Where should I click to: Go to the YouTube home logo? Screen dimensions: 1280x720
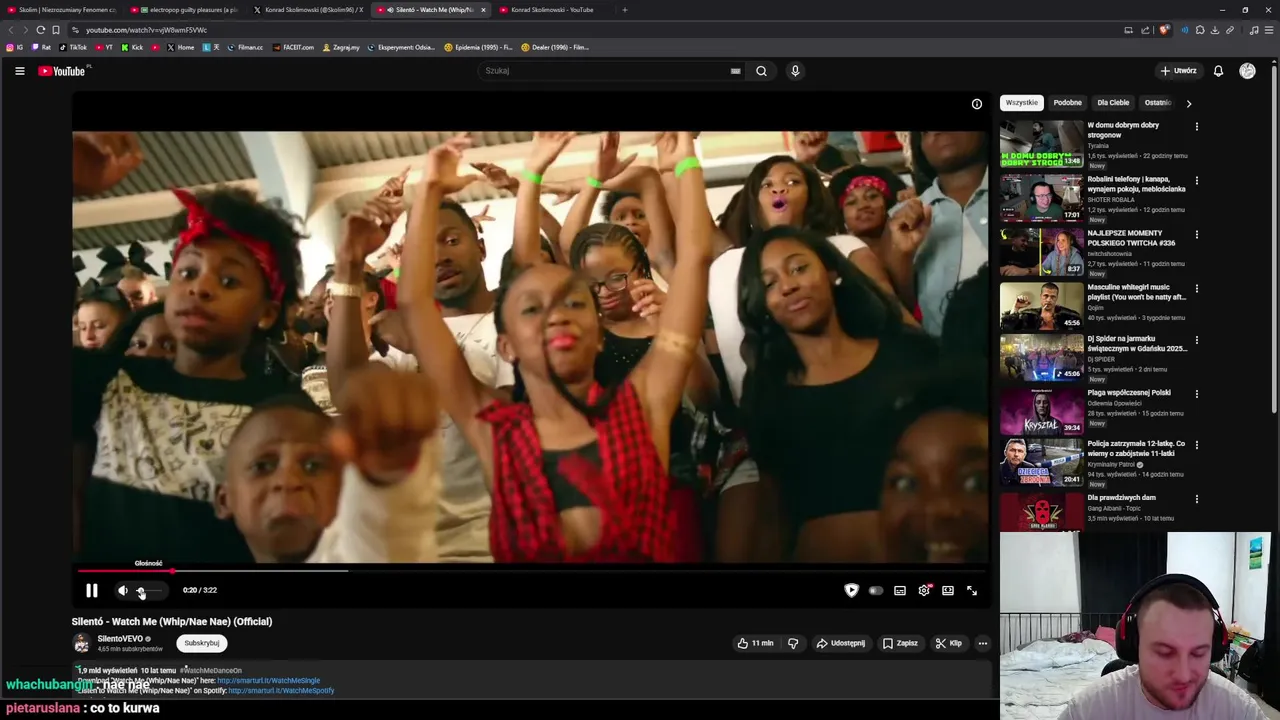click(x=62, y=71)
